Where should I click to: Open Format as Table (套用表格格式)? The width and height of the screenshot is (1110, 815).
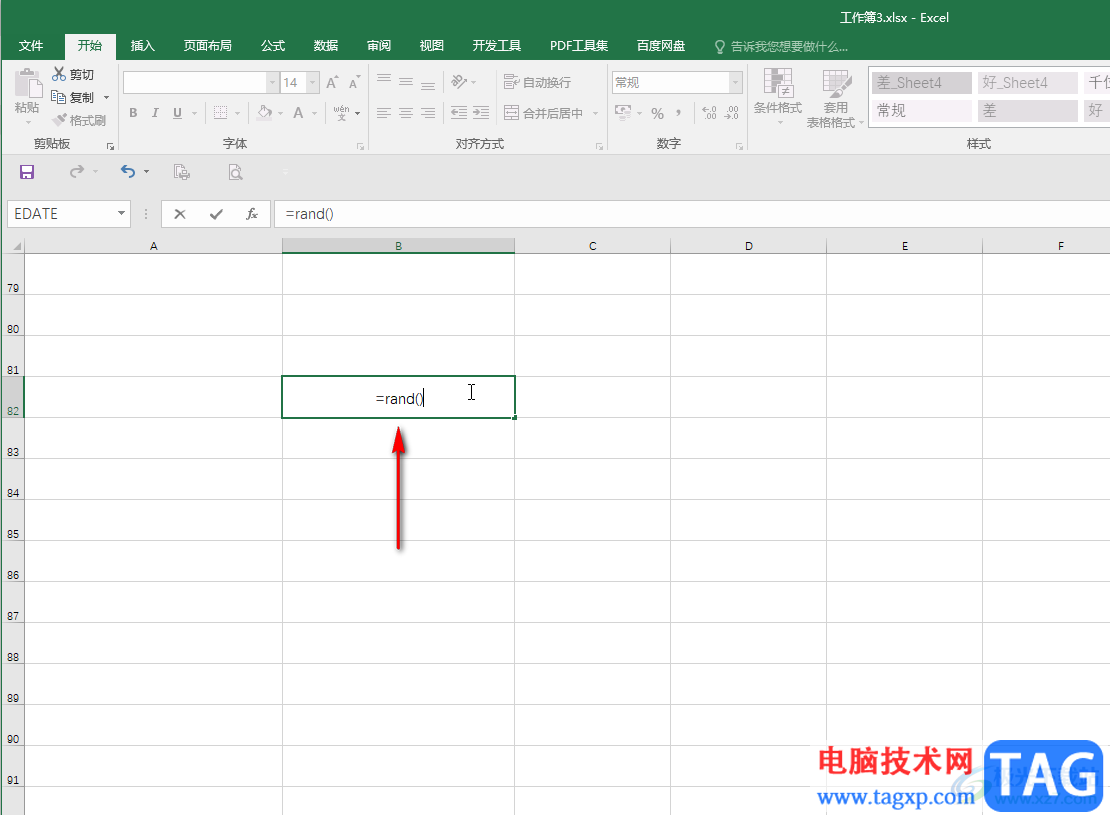[x=835, y=98]
